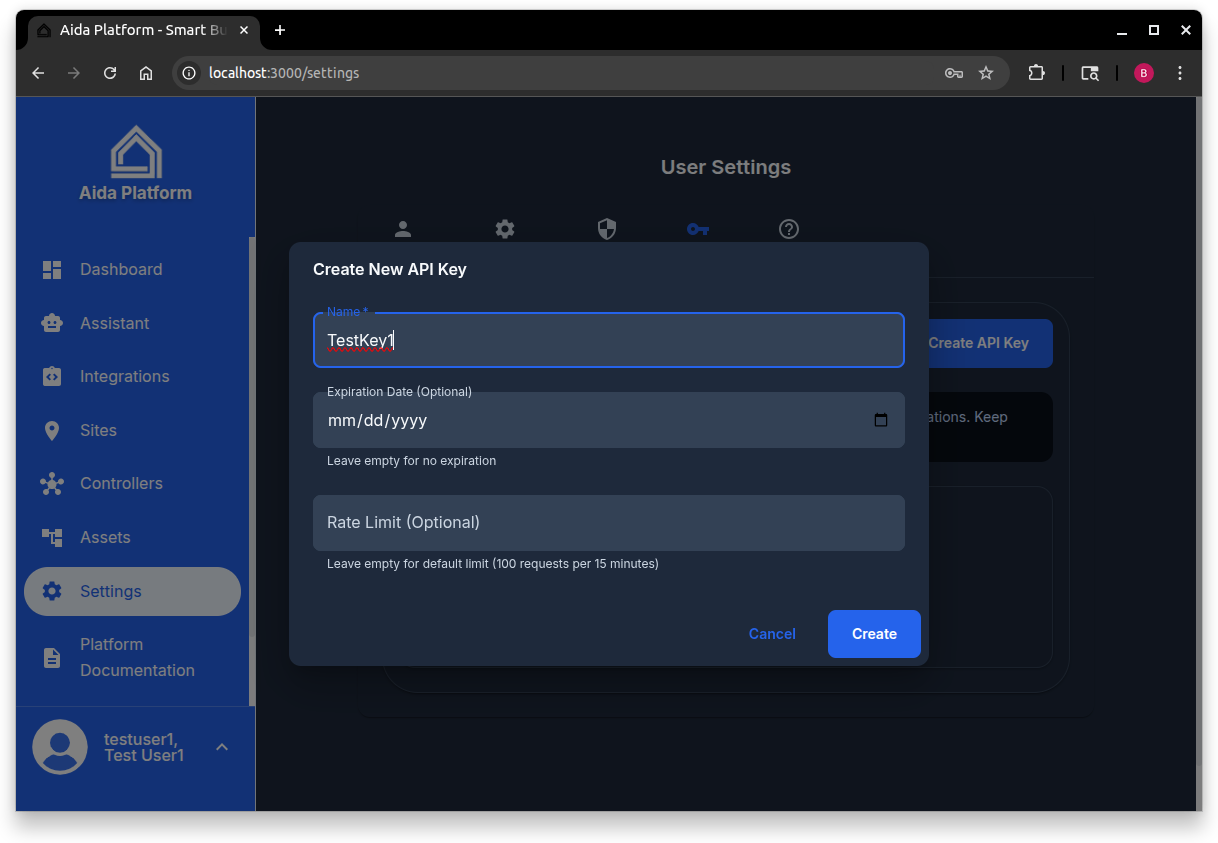Switch to the Settings sidebar entry
The width and height of the screenshot is (1218, 843).
click(x=110, y=591)
